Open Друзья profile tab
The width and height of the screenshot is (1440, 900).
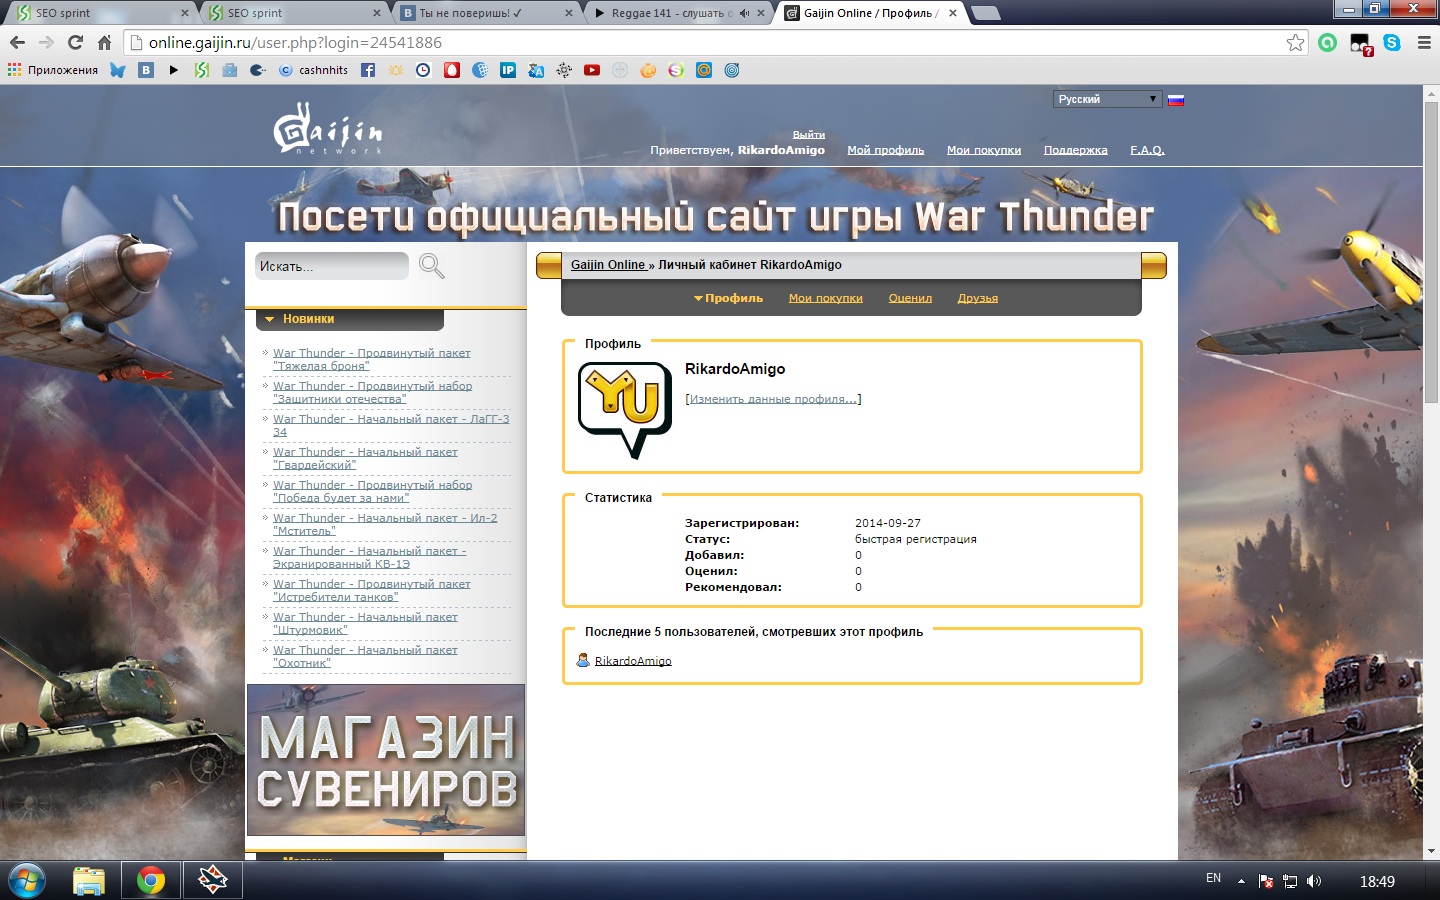[977, 298]
